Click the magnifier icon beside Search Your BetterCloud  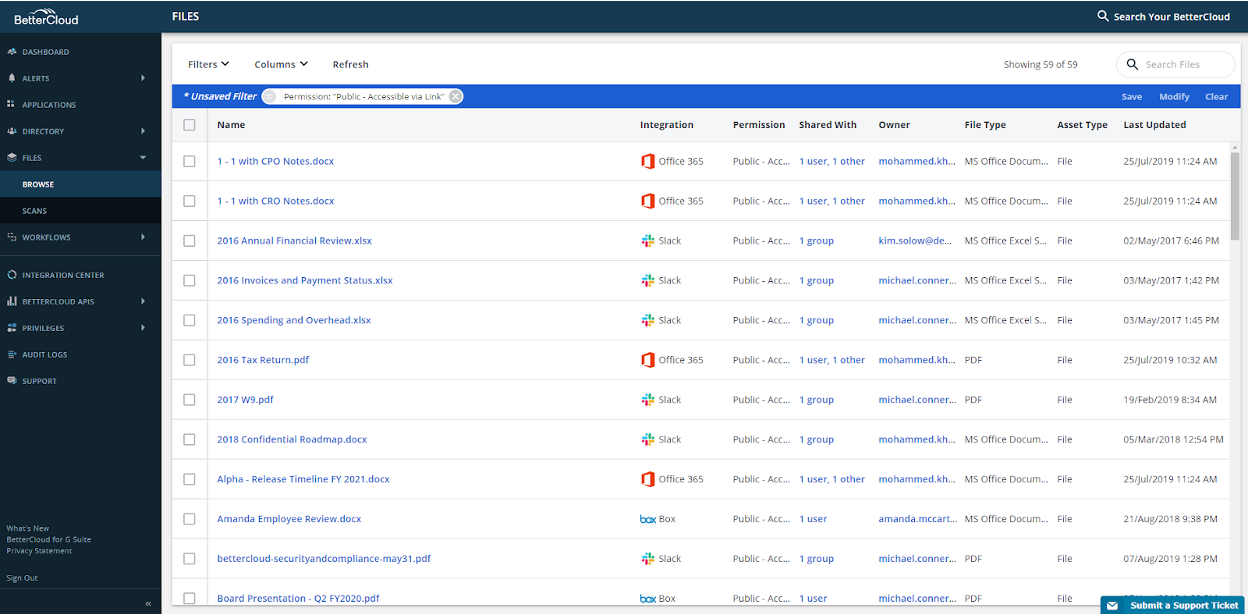1103,16
